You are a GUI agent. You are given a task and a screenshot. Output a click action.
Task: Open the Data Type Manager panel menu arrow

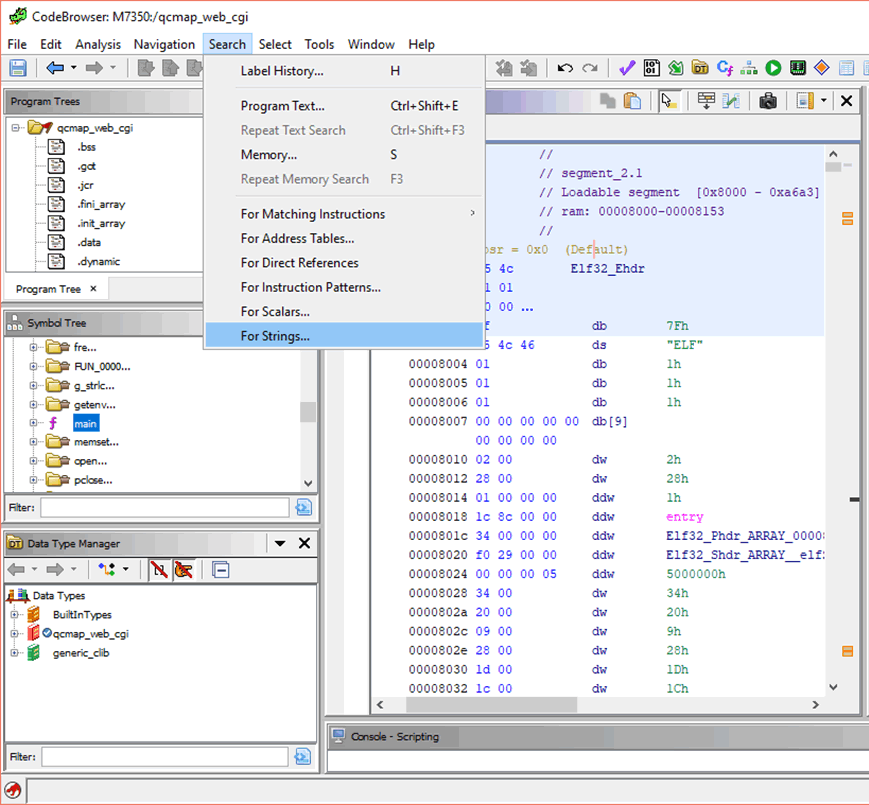coord(280,543)
